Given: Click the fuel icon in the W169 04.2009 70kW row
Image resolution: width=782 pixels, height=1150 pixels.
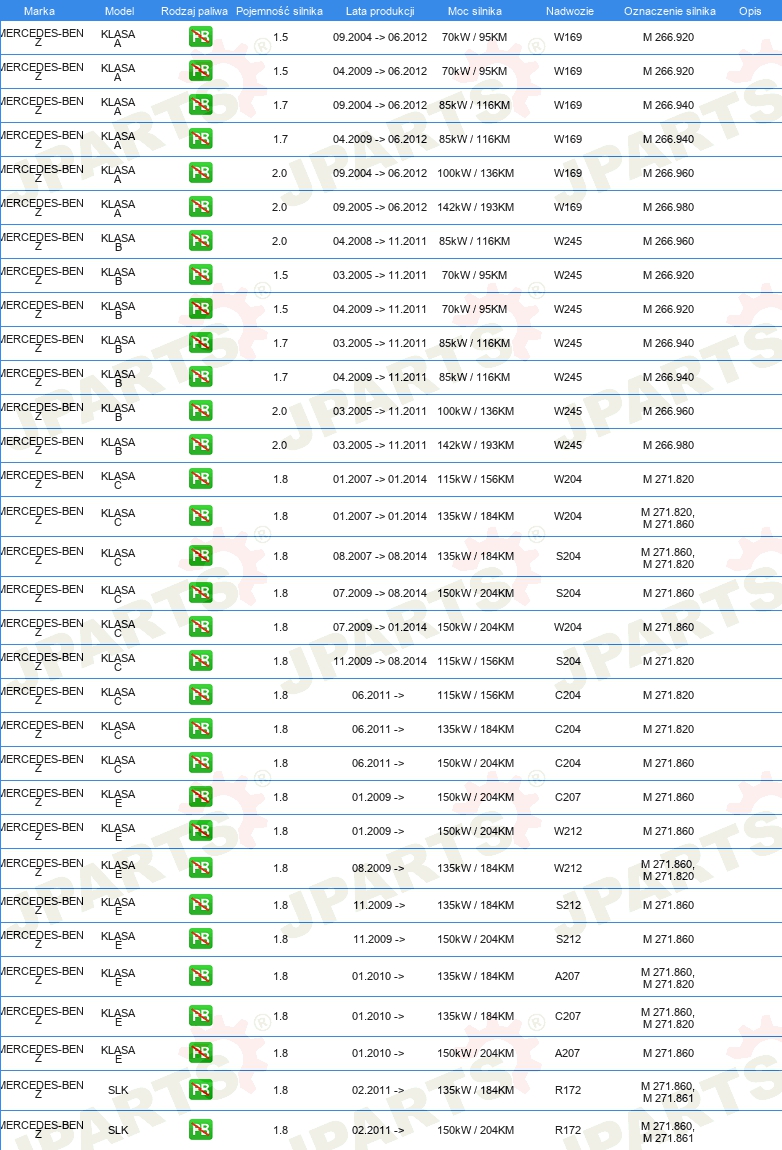Looking at the screenshot, I should point(200,70).
